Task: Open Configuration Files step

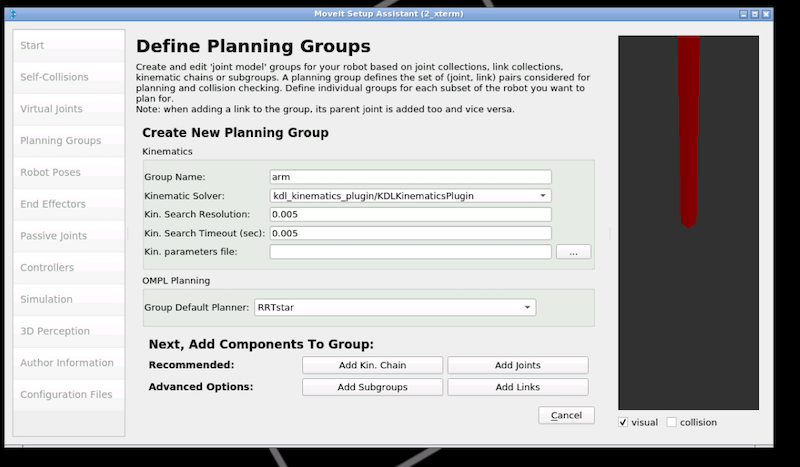Action: [x=66, y=395]
